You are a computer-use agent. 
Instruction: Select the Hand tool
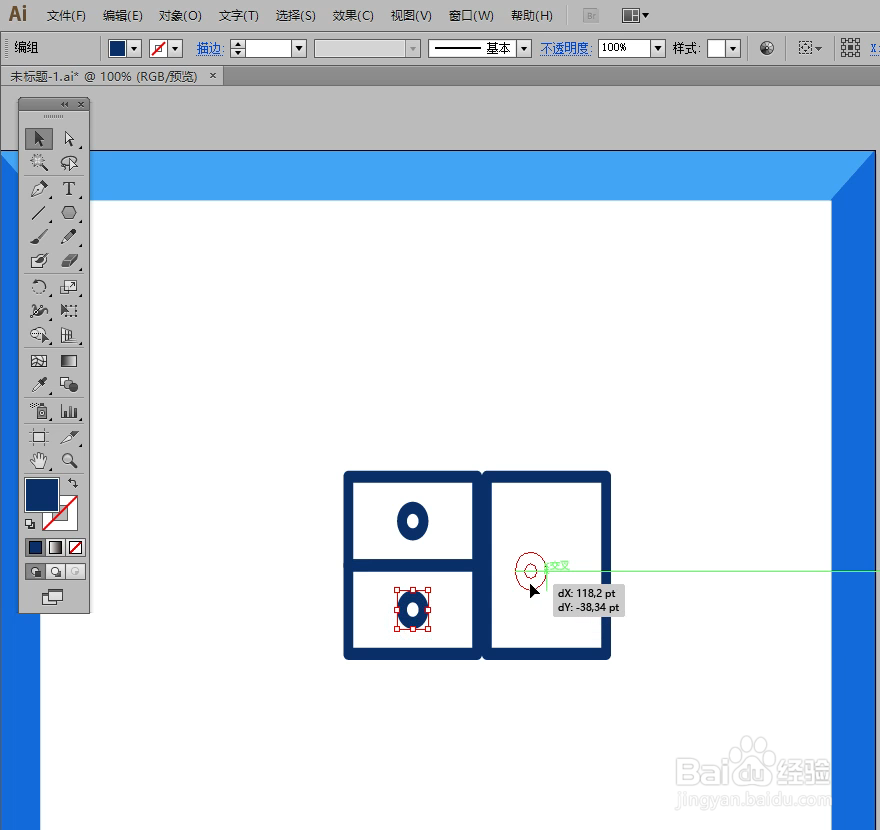(x=39, y=461)
